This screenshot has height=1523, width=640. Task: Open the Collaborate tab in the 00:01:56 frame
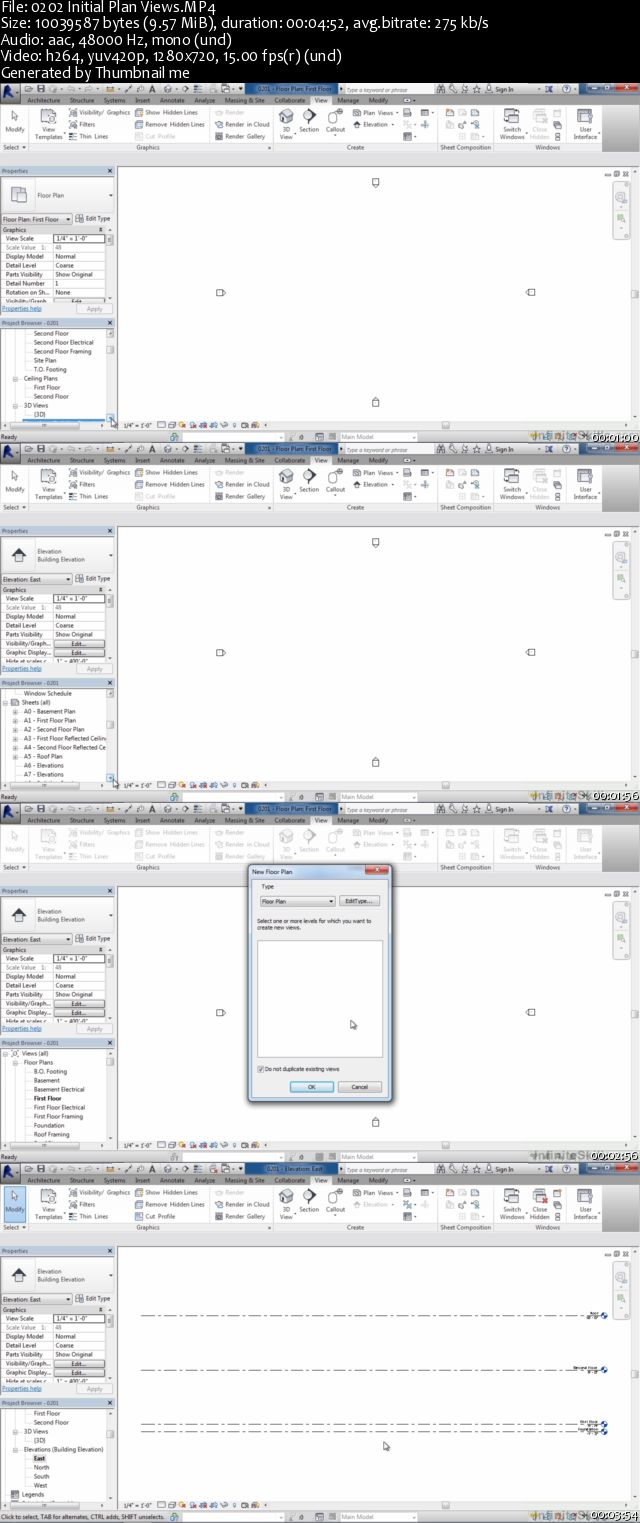coord(290,460)
